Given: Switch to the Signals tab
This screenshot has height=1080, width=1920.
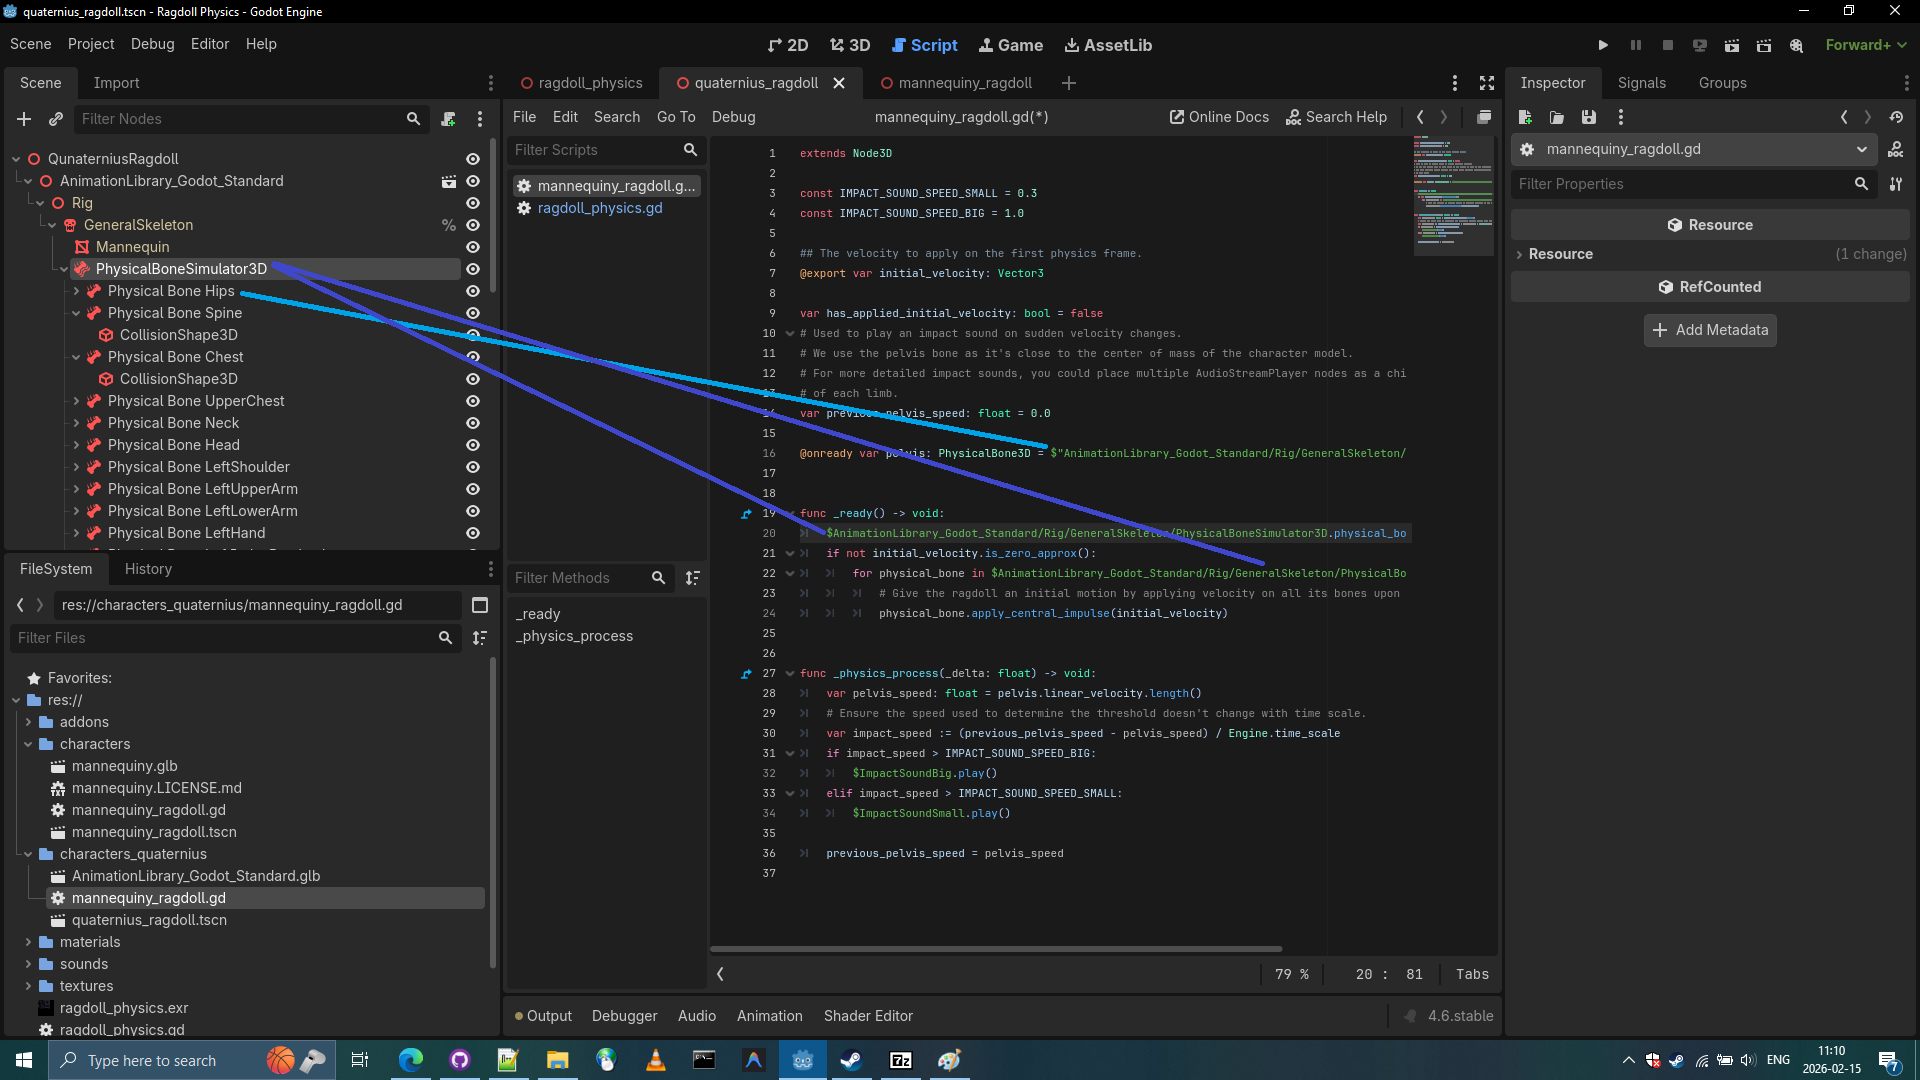Looking at the screenshot, I should (x=1641, y=83).
